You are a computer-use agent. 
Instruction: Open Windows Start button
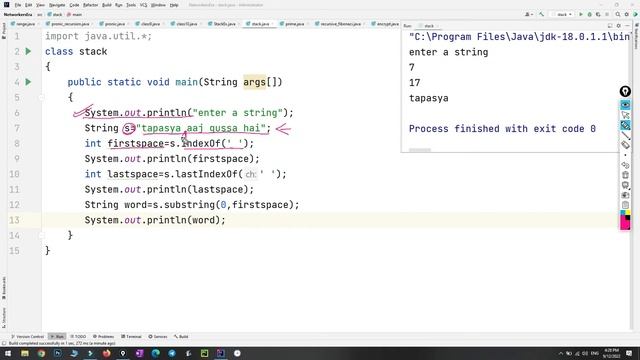coord(8,353)
